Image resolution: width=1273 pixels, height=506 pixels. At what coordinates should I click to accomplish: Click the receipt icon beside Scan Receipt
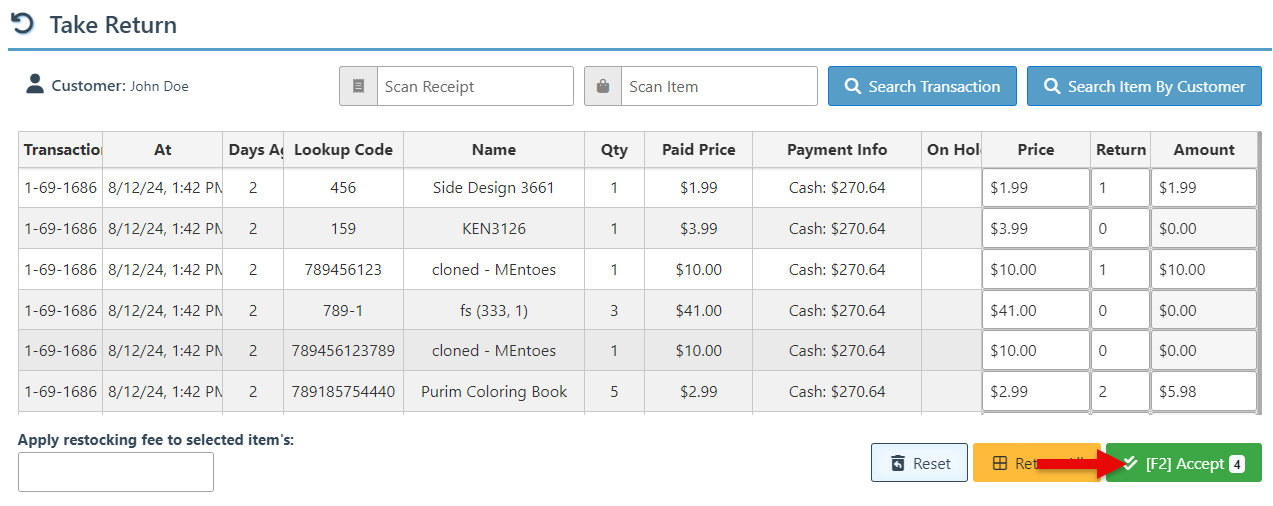(x=358, y=86)
